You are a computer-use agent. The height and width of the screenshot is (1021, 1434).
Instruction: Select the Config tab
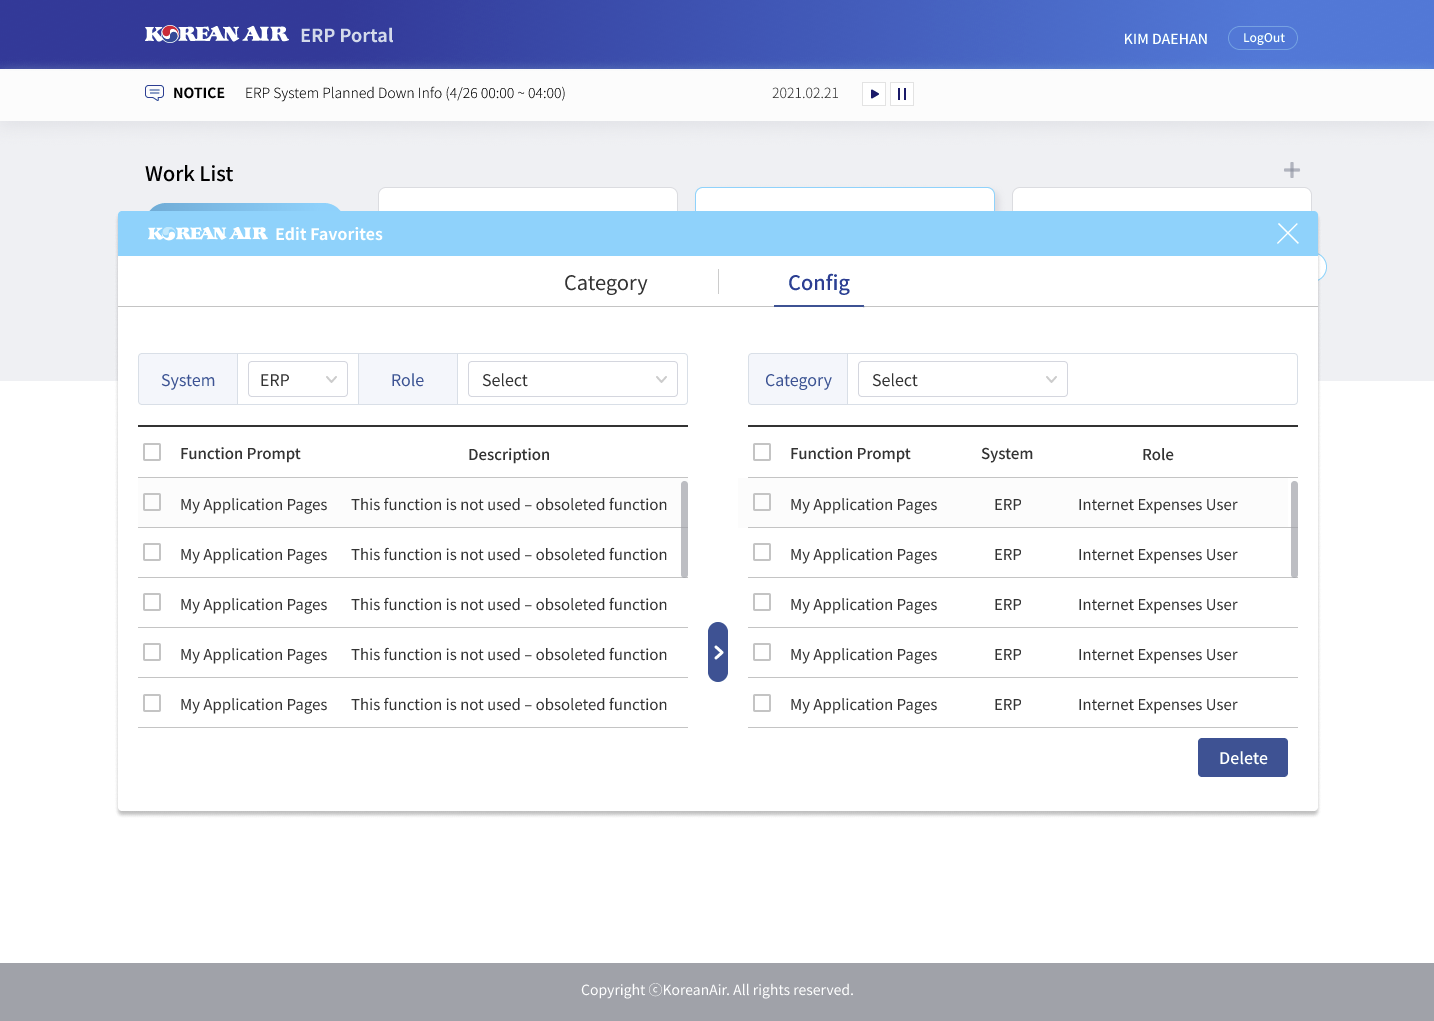[x=818, y=283]
